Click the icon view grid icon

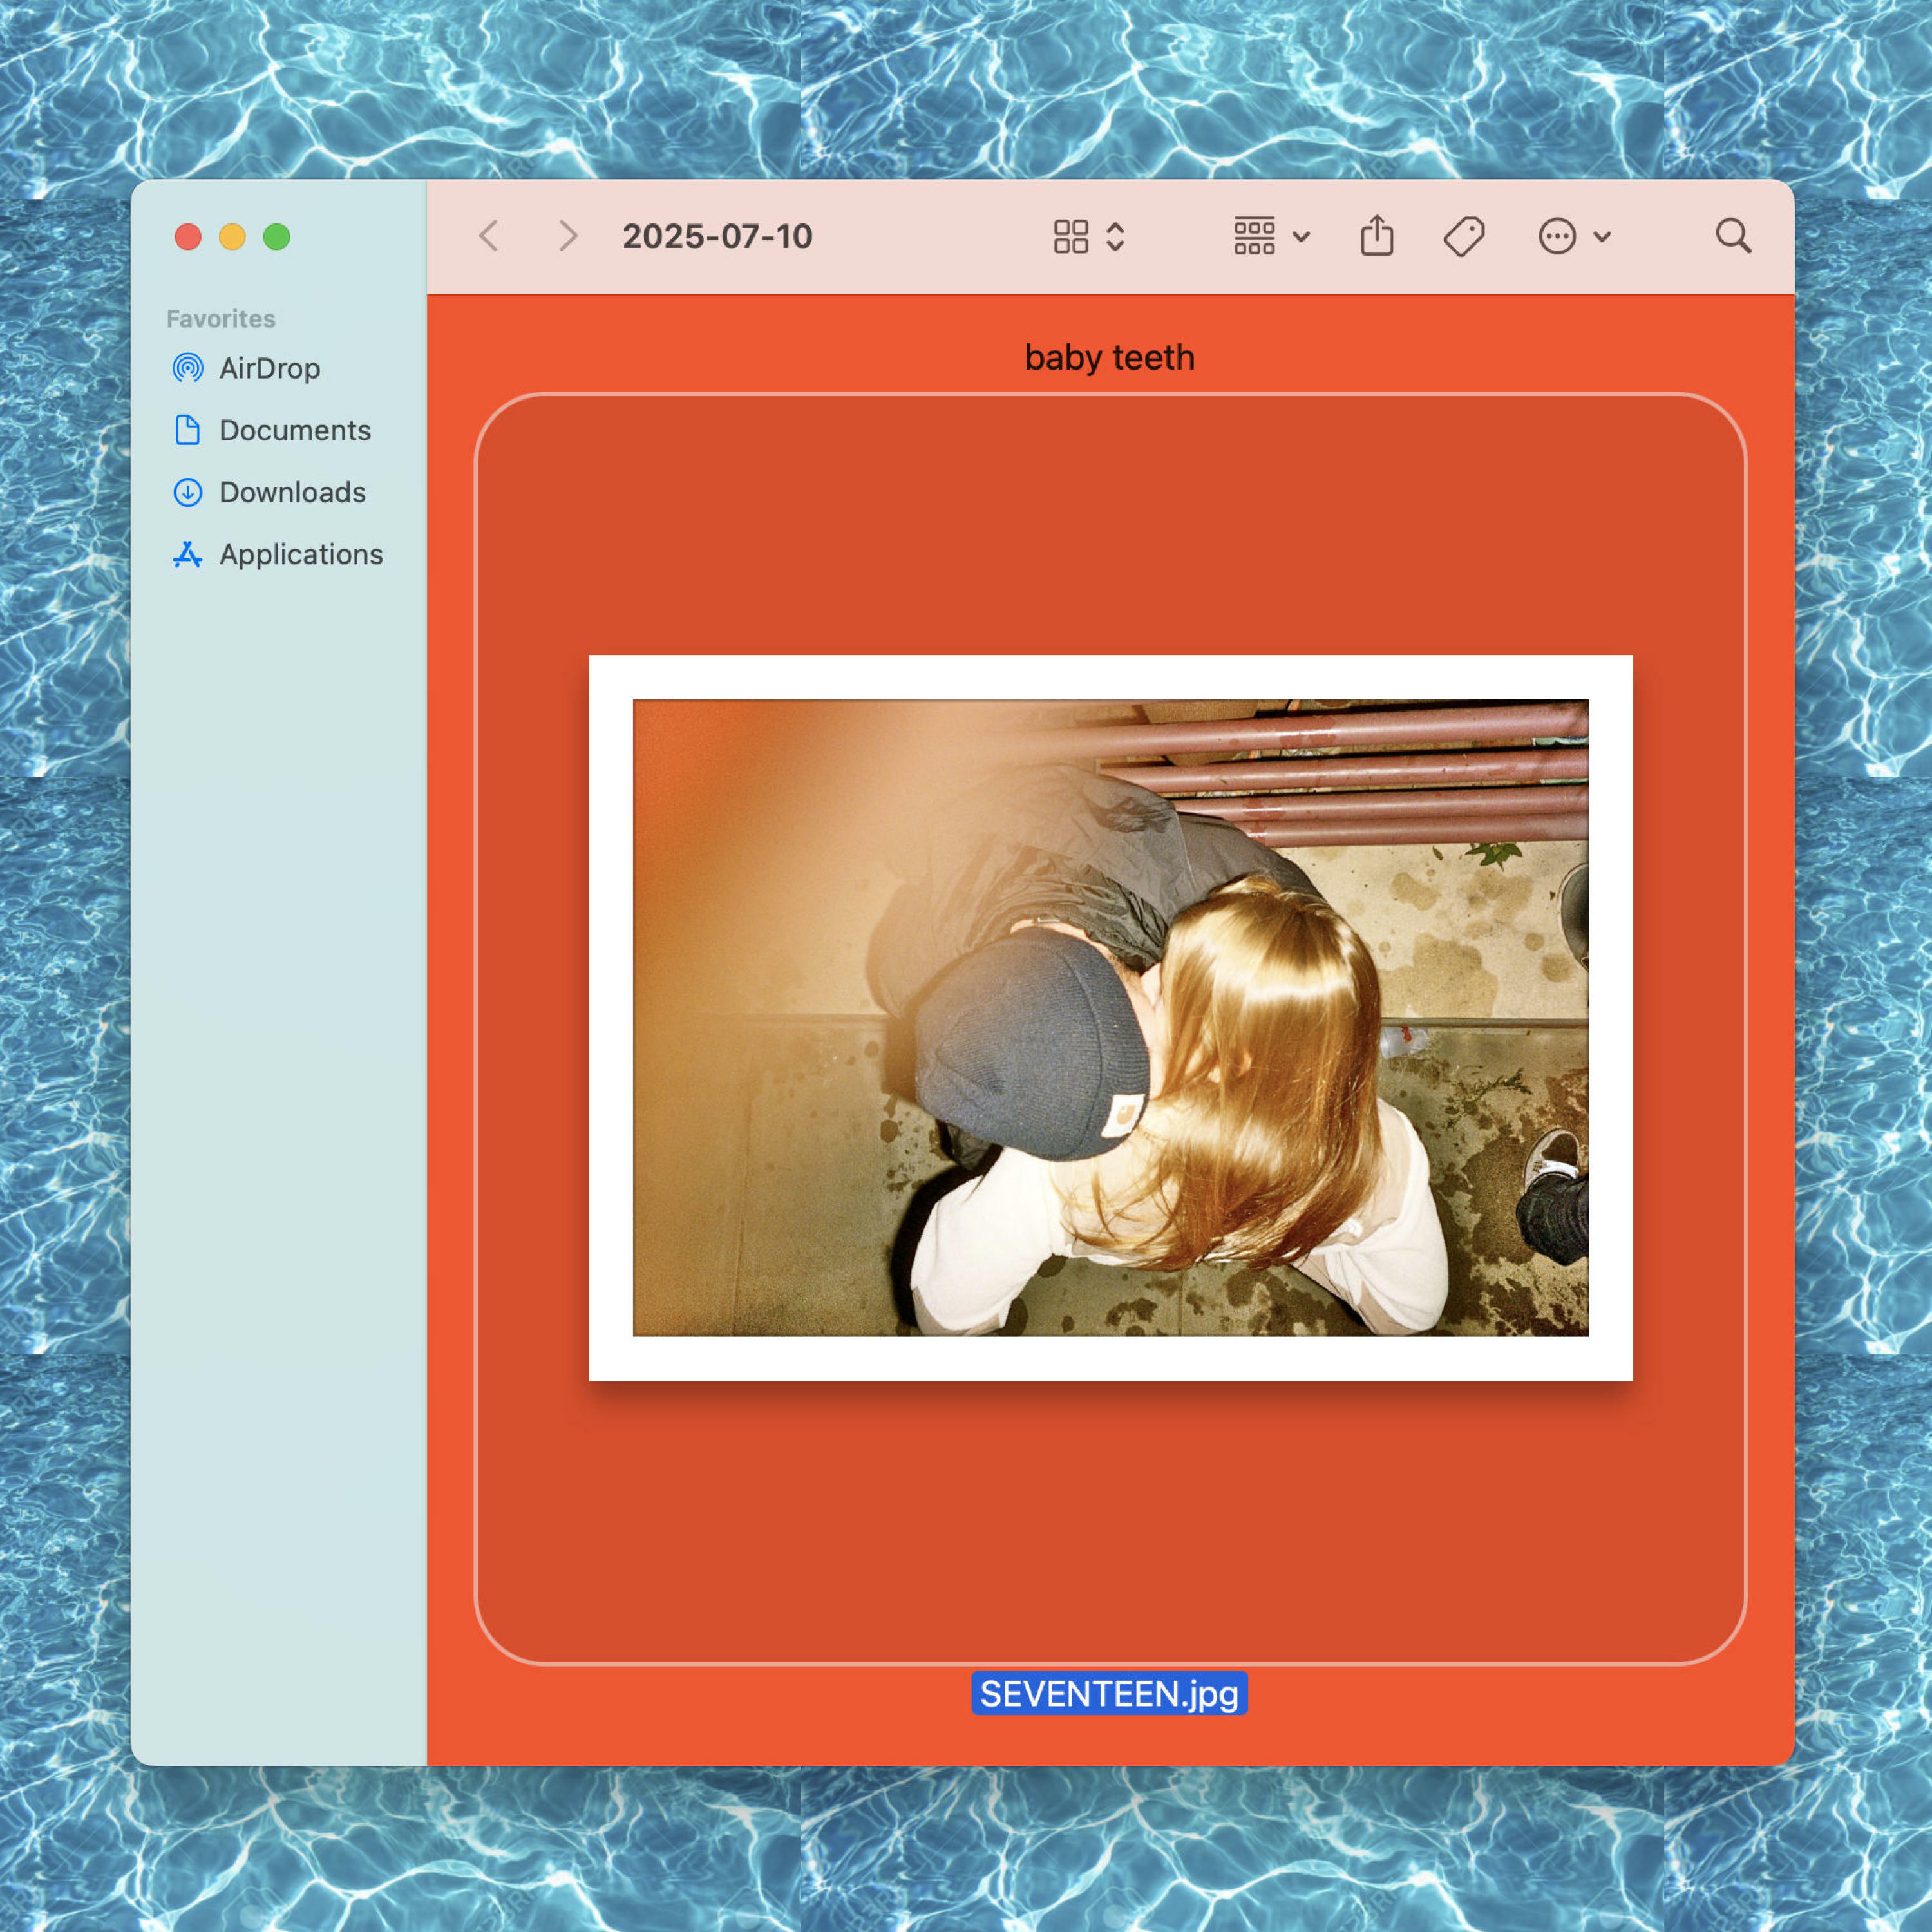1070,237
